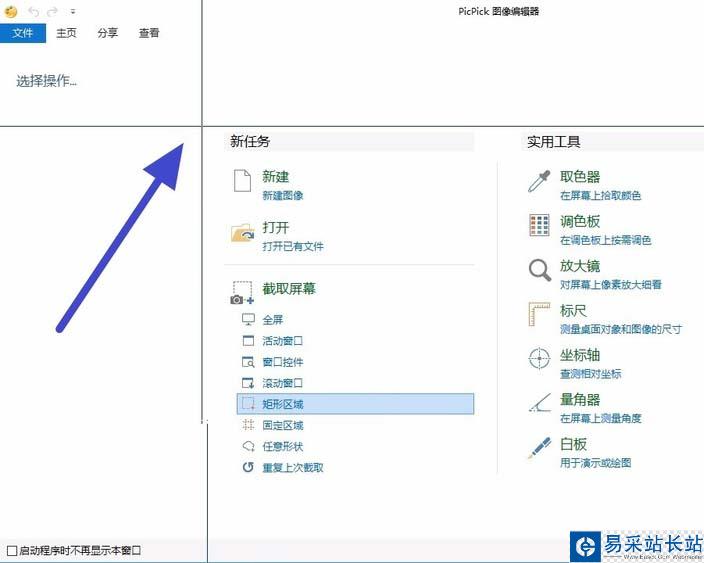Click 在屏幕上测量角度 description text
The height and width of the screenshot is (563, 704).
[600, 418]
